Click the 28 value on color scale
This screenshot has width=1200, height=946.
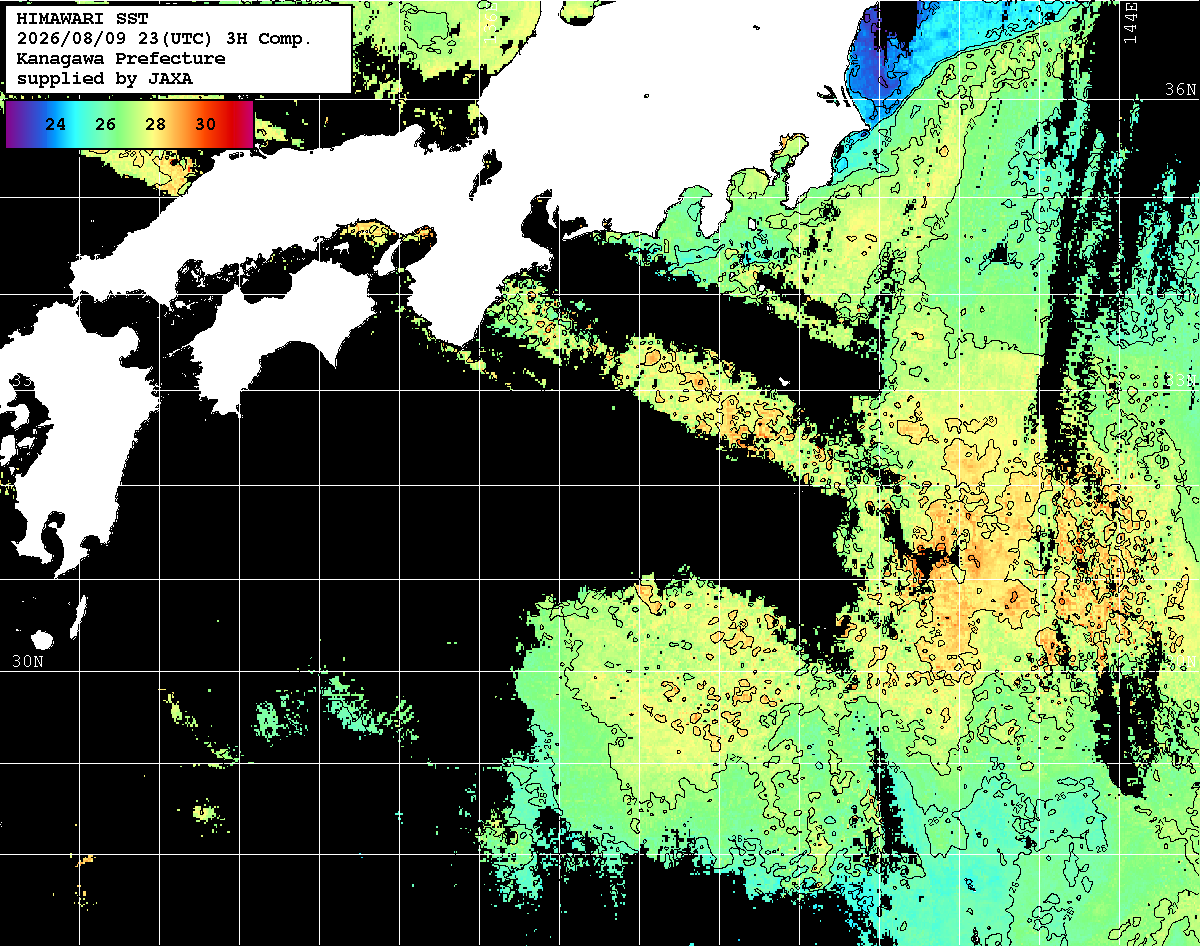pos(155,124)
